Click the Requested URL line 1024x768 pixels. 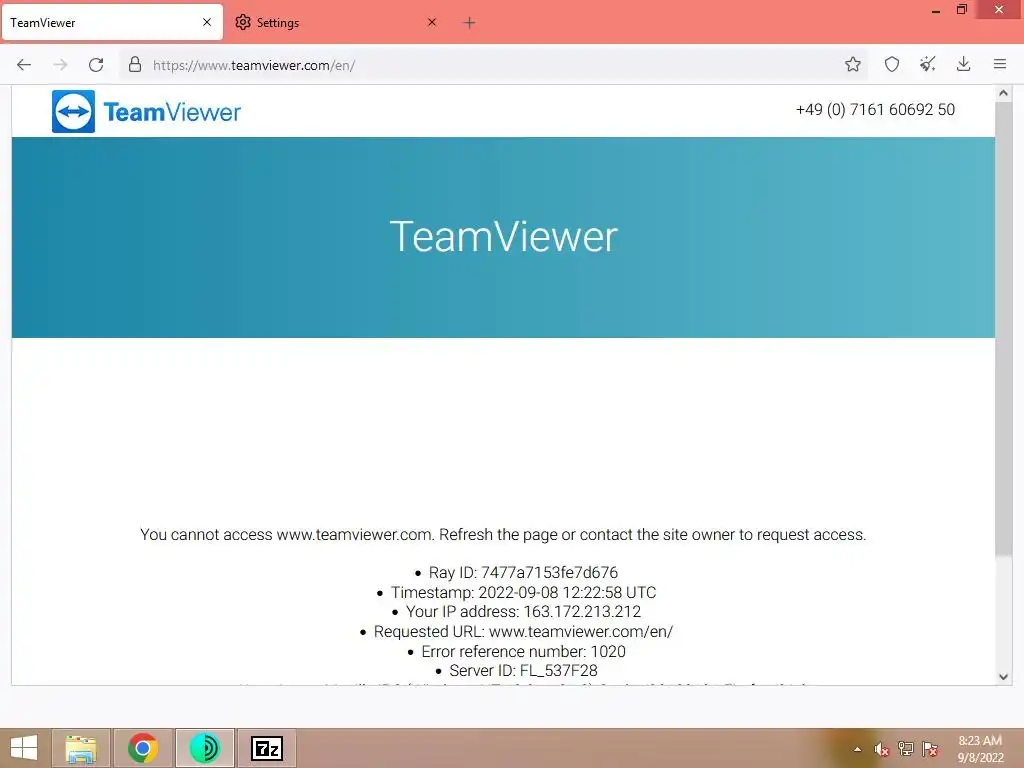[523, 632]
